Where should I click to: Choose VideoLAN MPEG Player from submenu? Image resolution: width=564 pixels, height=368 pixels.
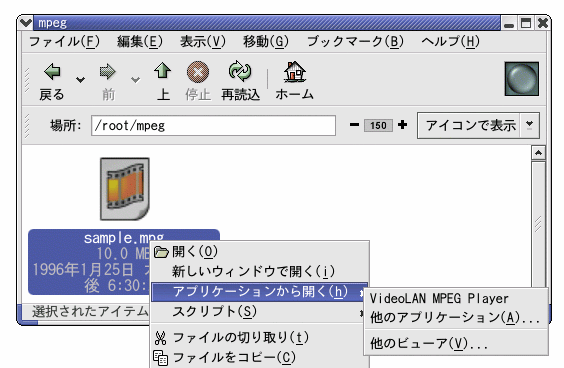pos(439,298)
